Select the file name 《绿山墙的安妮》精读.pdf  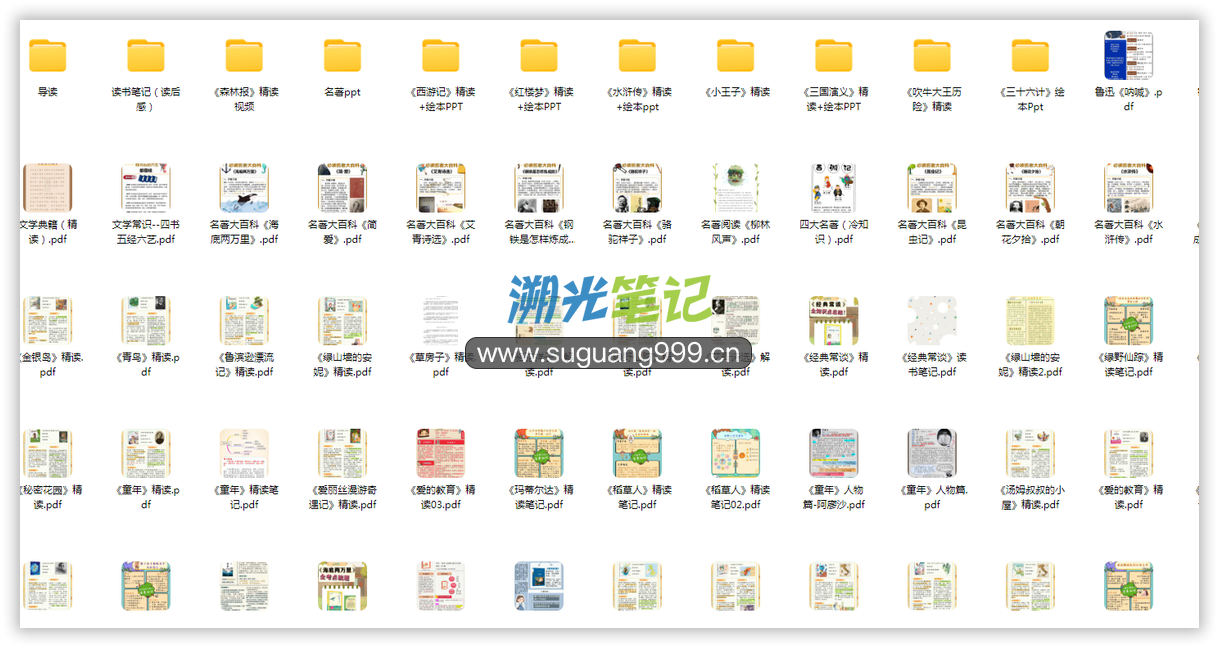pos(342,364)
